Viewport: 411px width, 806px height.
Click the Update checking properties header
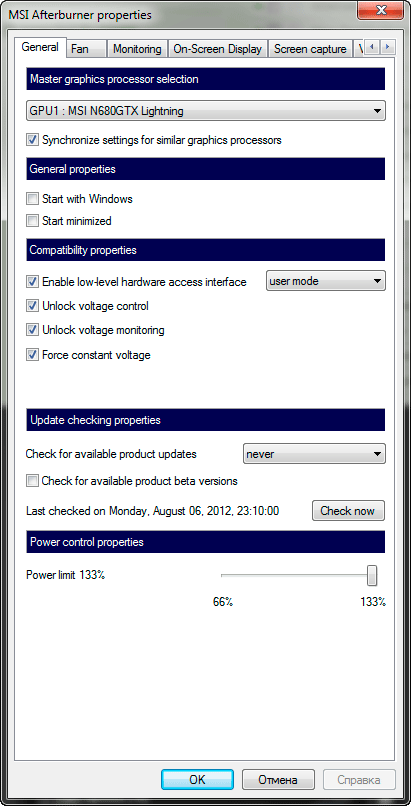[x=206, y=420]
